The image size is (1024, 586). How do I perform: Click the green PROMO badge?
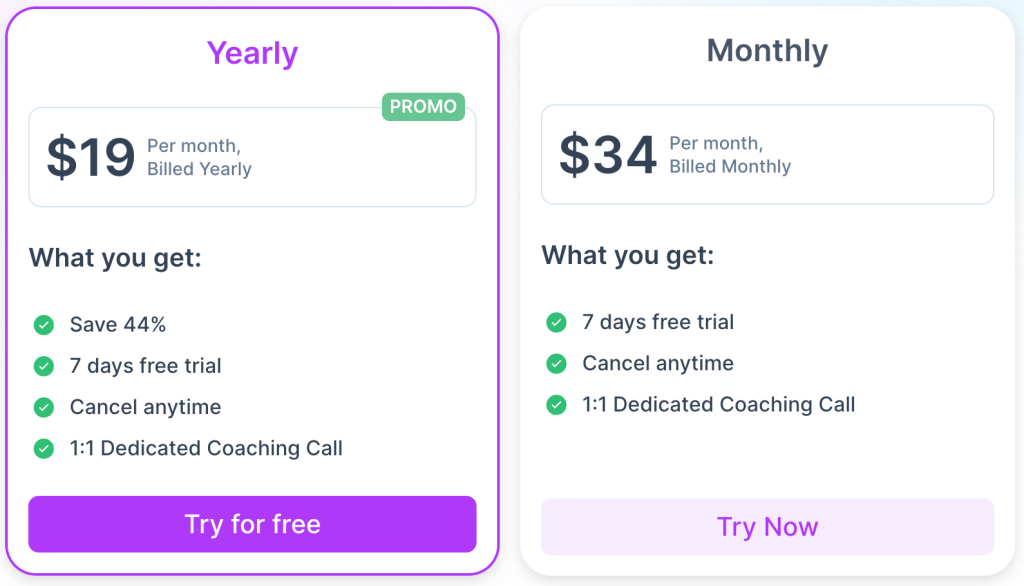tap(423, 107)
